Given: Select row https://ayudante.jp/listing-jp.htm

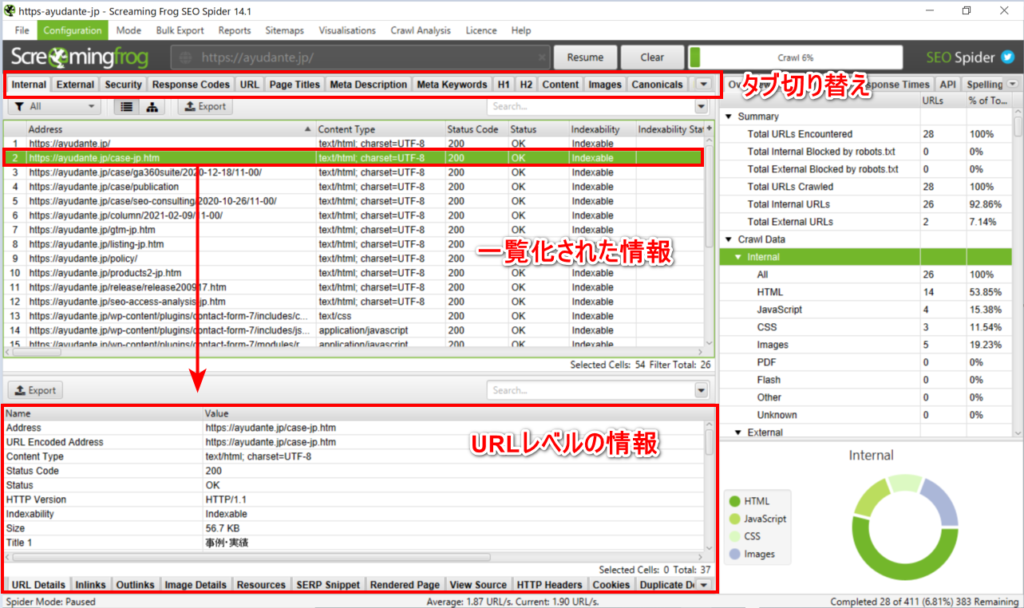Looking at the screenshot, I should click(x=354, y=244).
